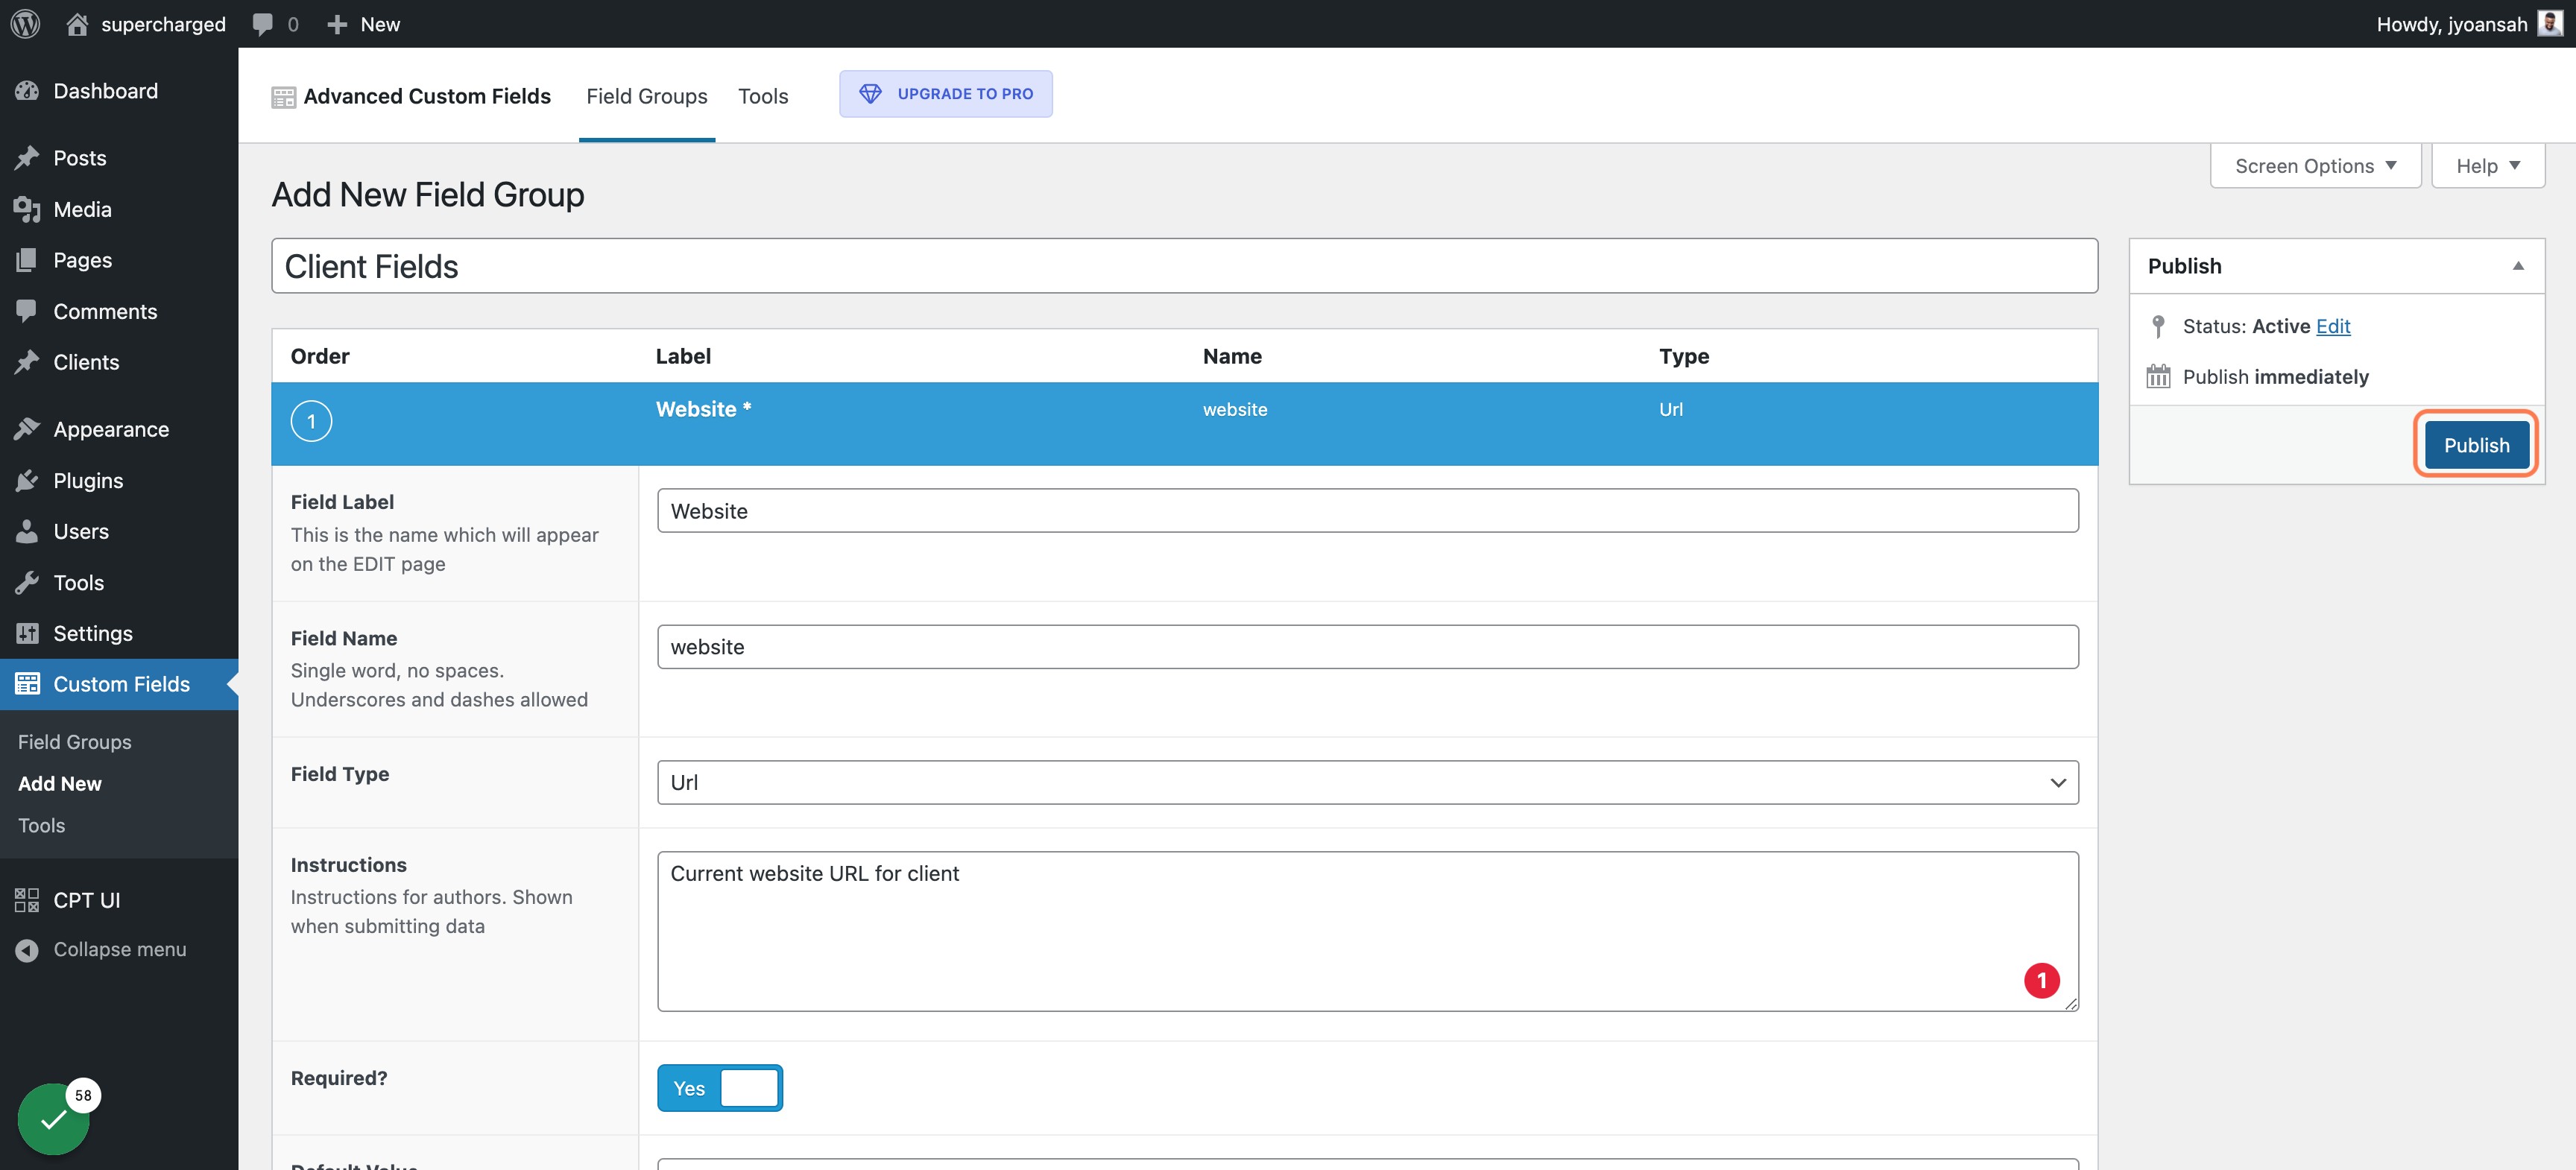Click the green checkmark badge with 58
Image resolution: width=2576 pixels, height=1170 pixels.
tap(54, 1120)
